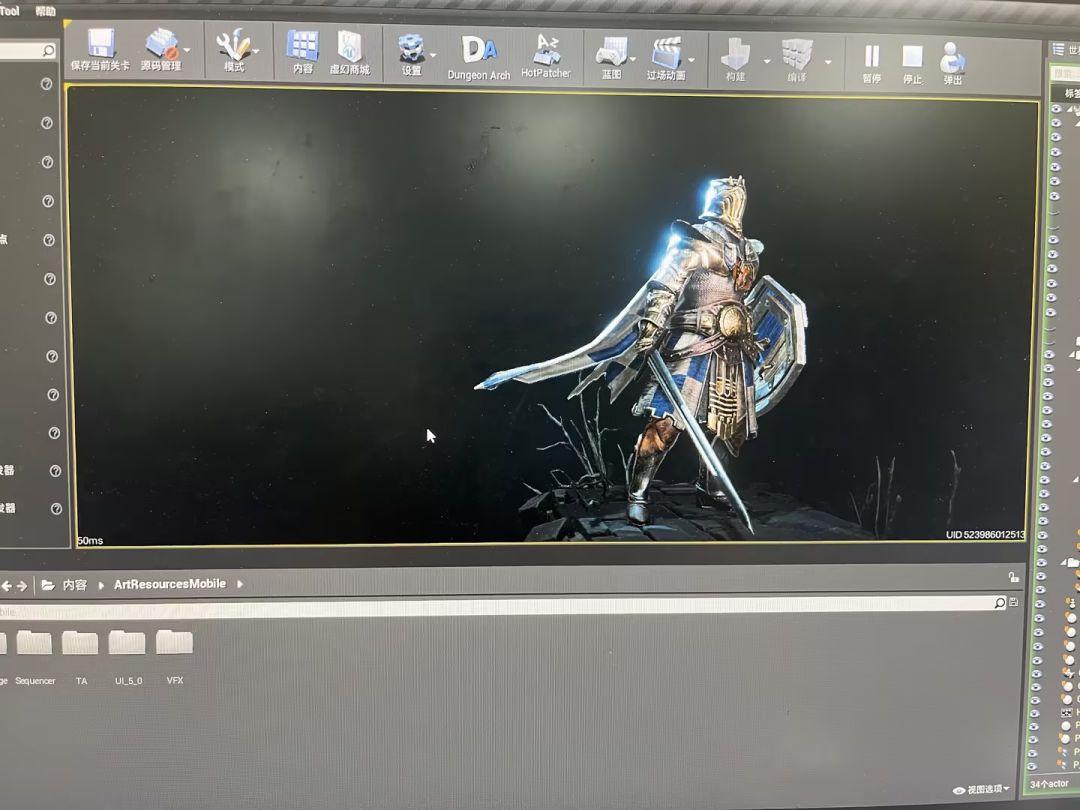Click the UID 523986012513 viewport label
The width and height of the screenshot is (1080, 810).
coord(985,534)
